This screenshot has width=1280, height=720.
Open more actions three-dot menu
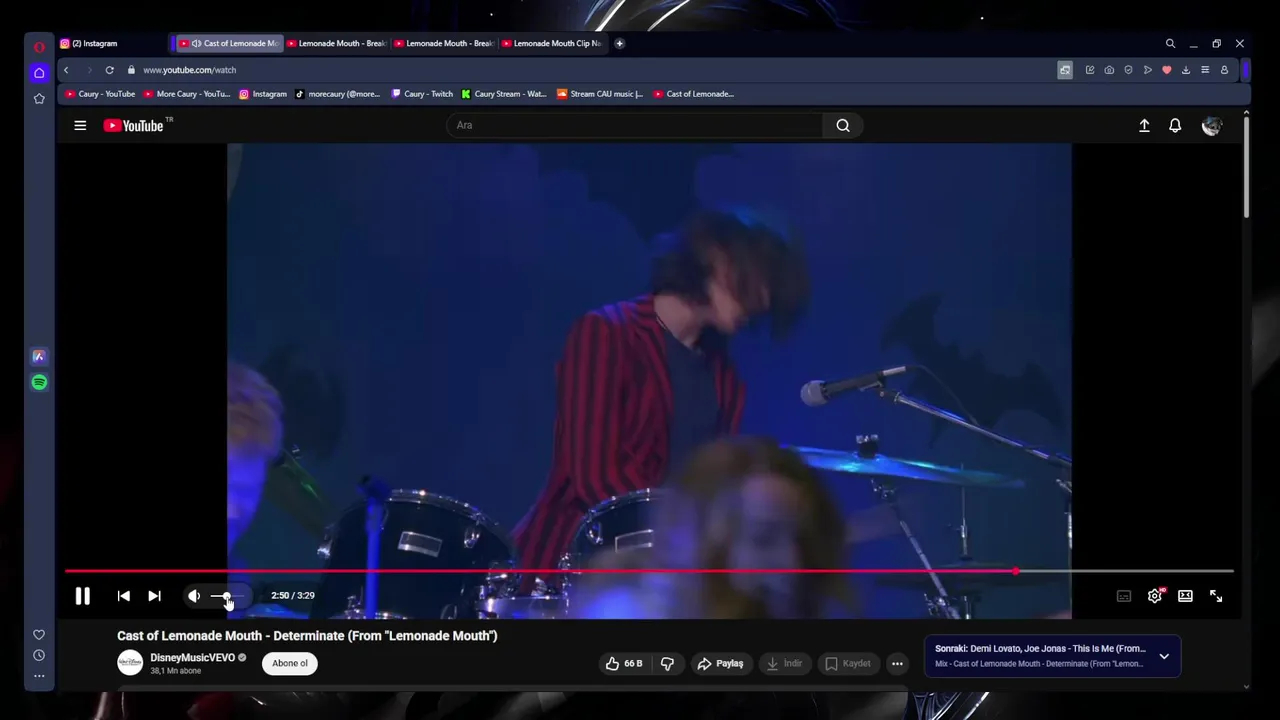(x=897, y=663)
